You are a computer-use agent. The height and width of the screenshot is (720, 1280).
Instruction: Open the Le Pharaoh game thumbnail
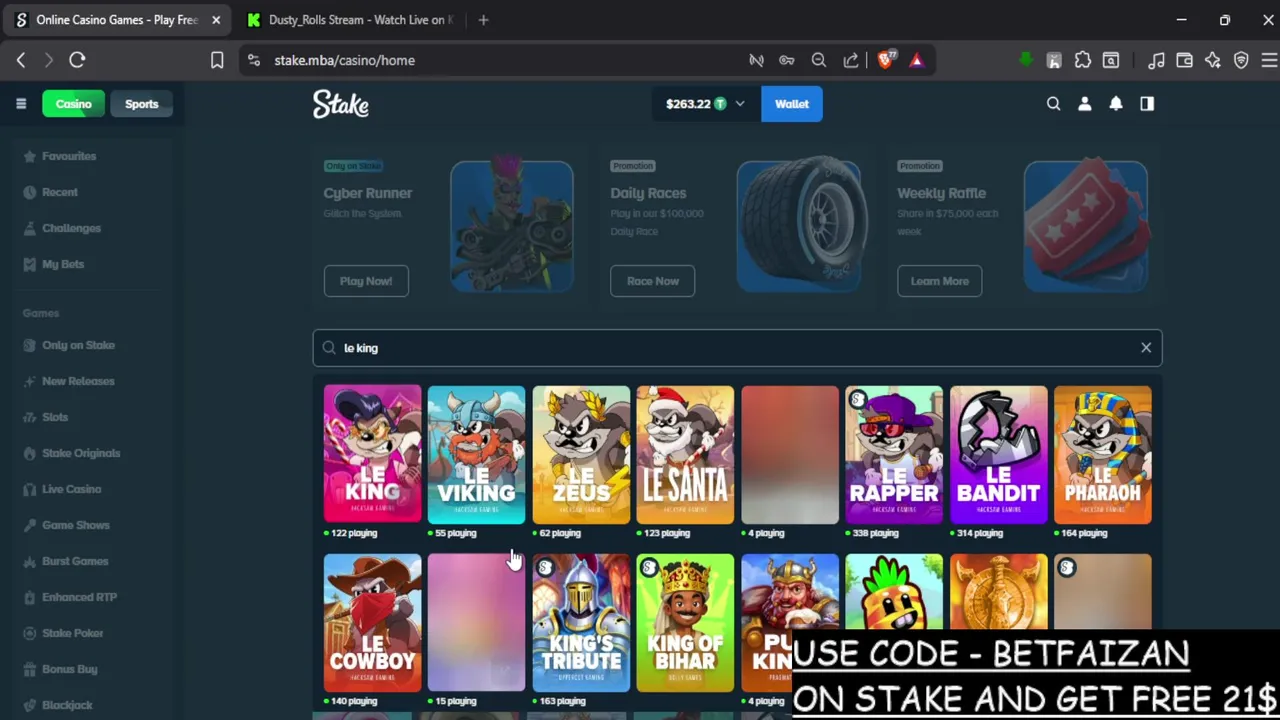(x=1102, y=454)
